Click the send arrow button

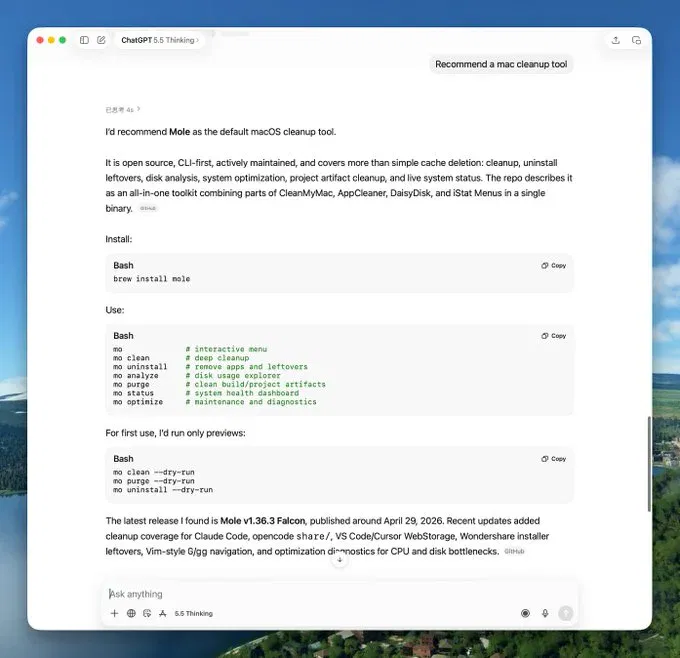[x=566, y=613]
